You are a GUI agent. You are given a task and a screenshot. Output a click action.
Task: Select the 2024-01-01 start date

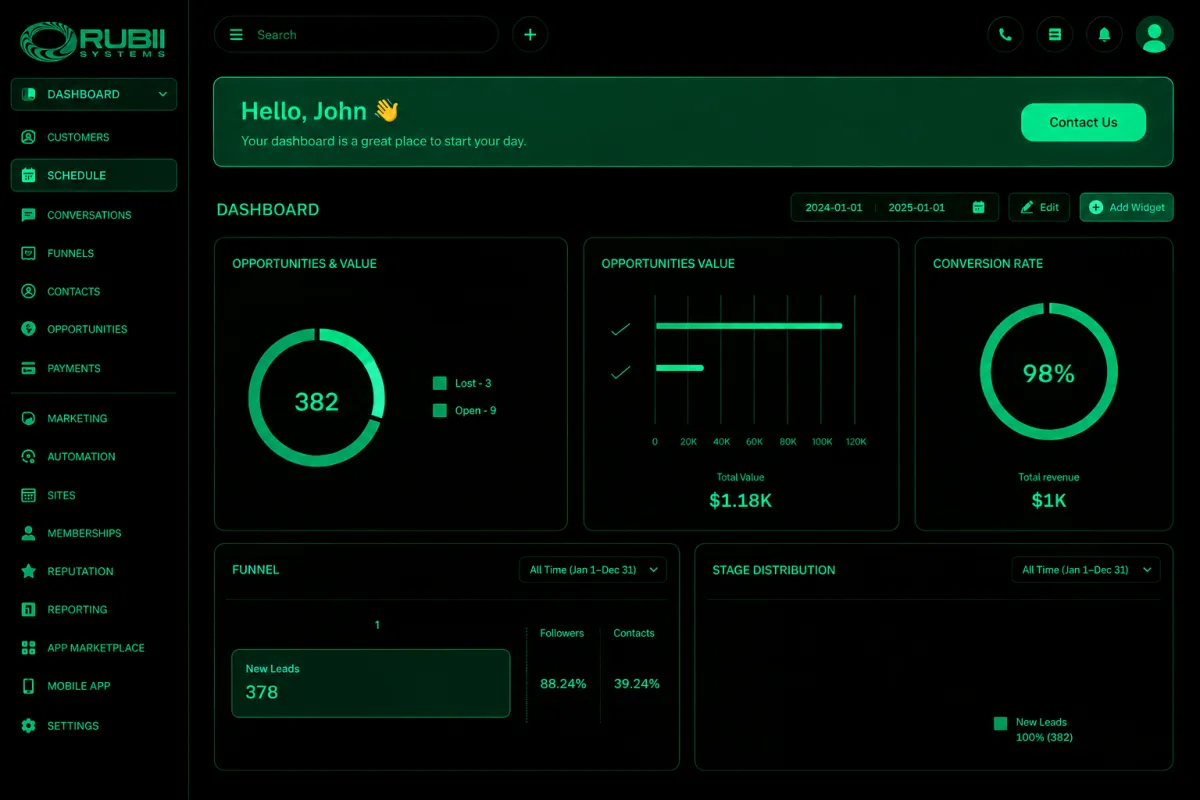coord(834,208)
